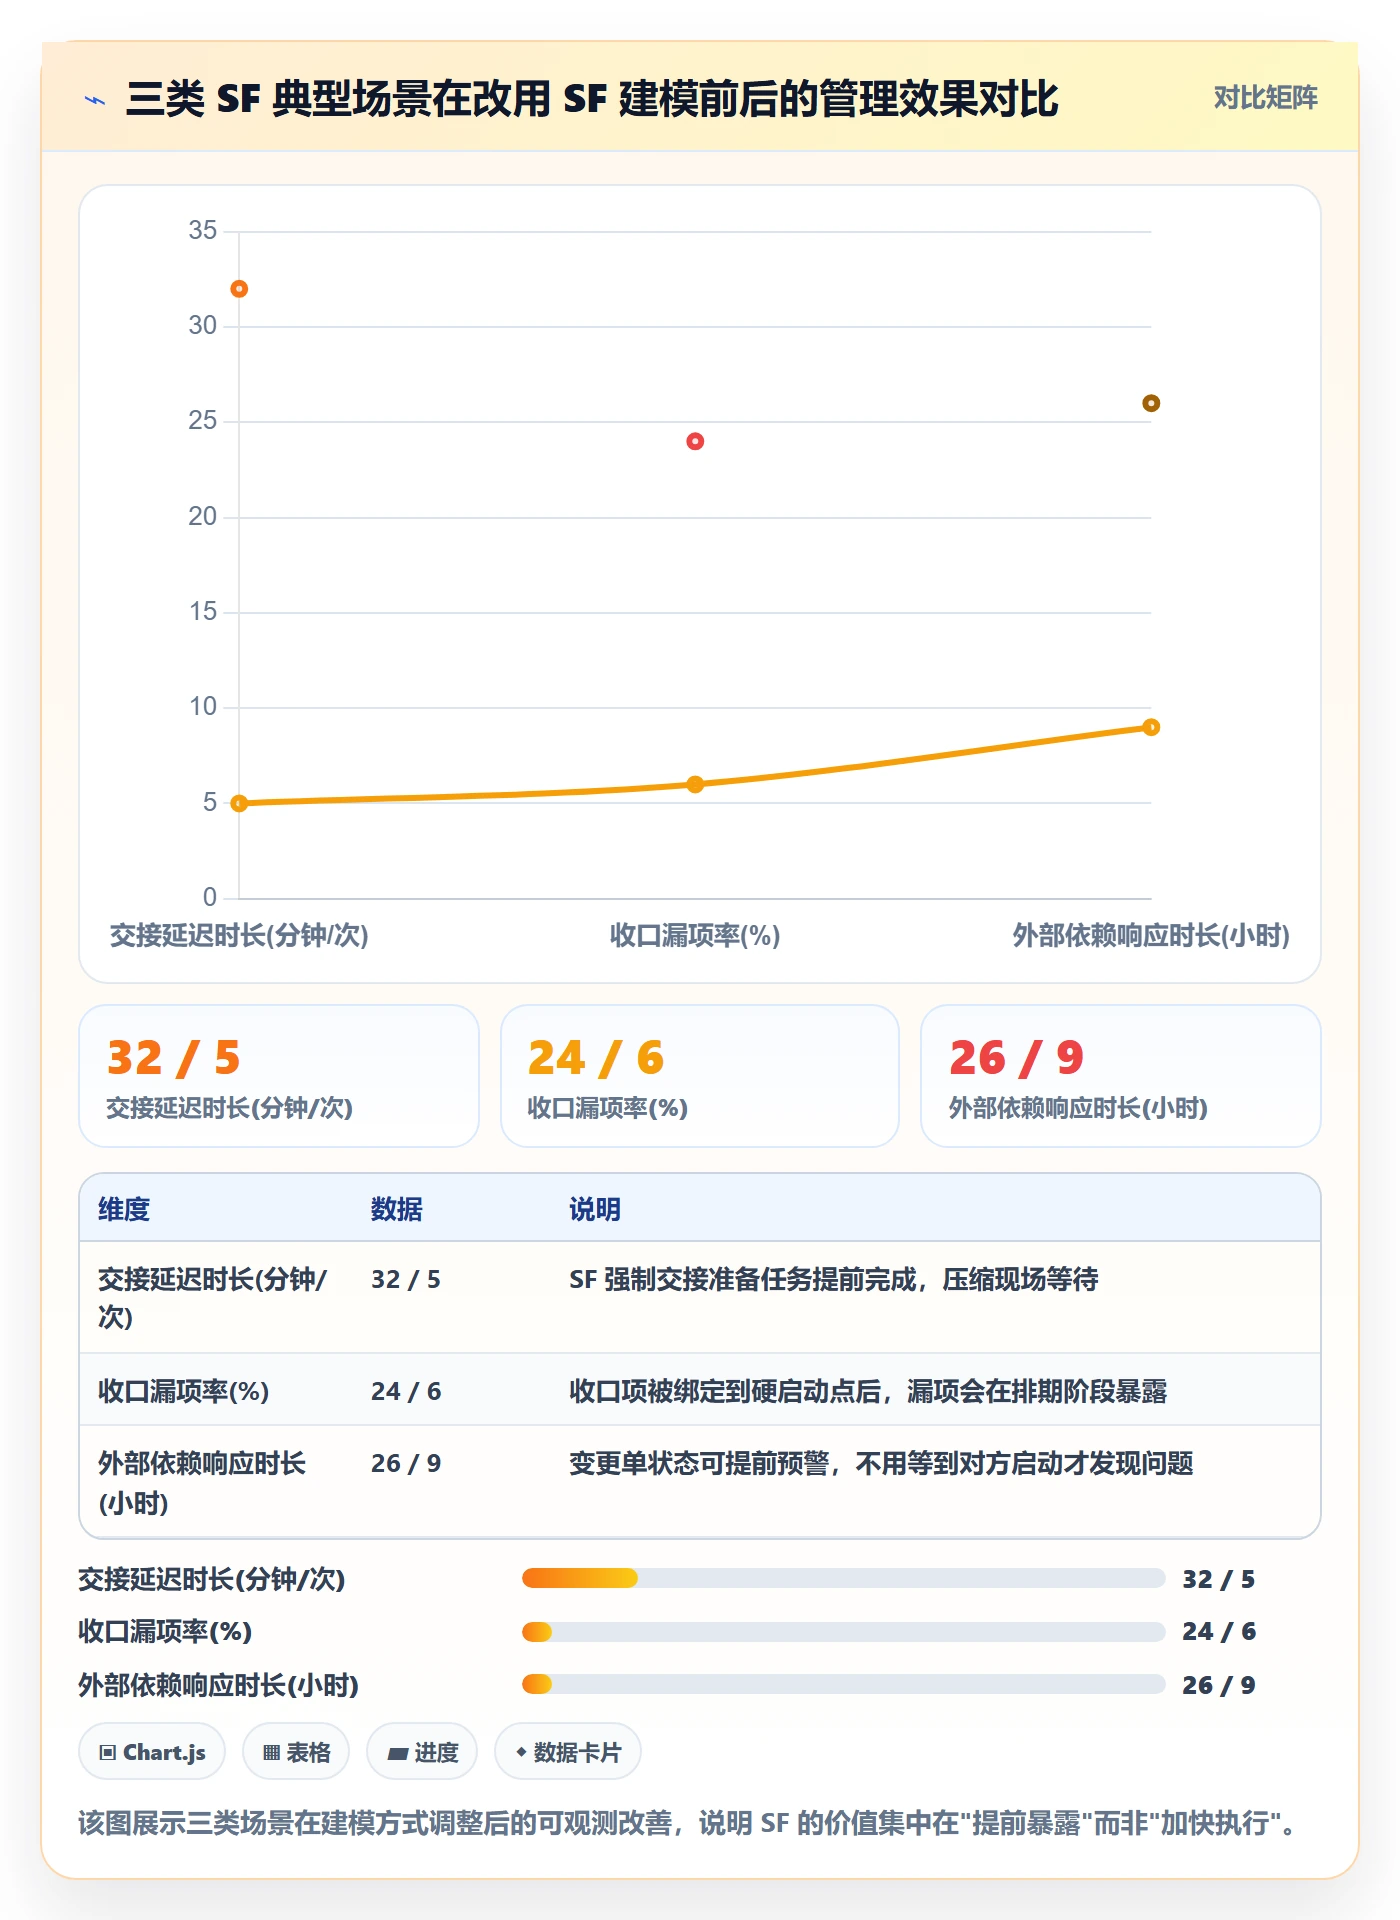This screenshot has width=1400, height=1920.
Task: Click the 32 / 5 value beside the progress bar
Action: tap(1218, 1579)
